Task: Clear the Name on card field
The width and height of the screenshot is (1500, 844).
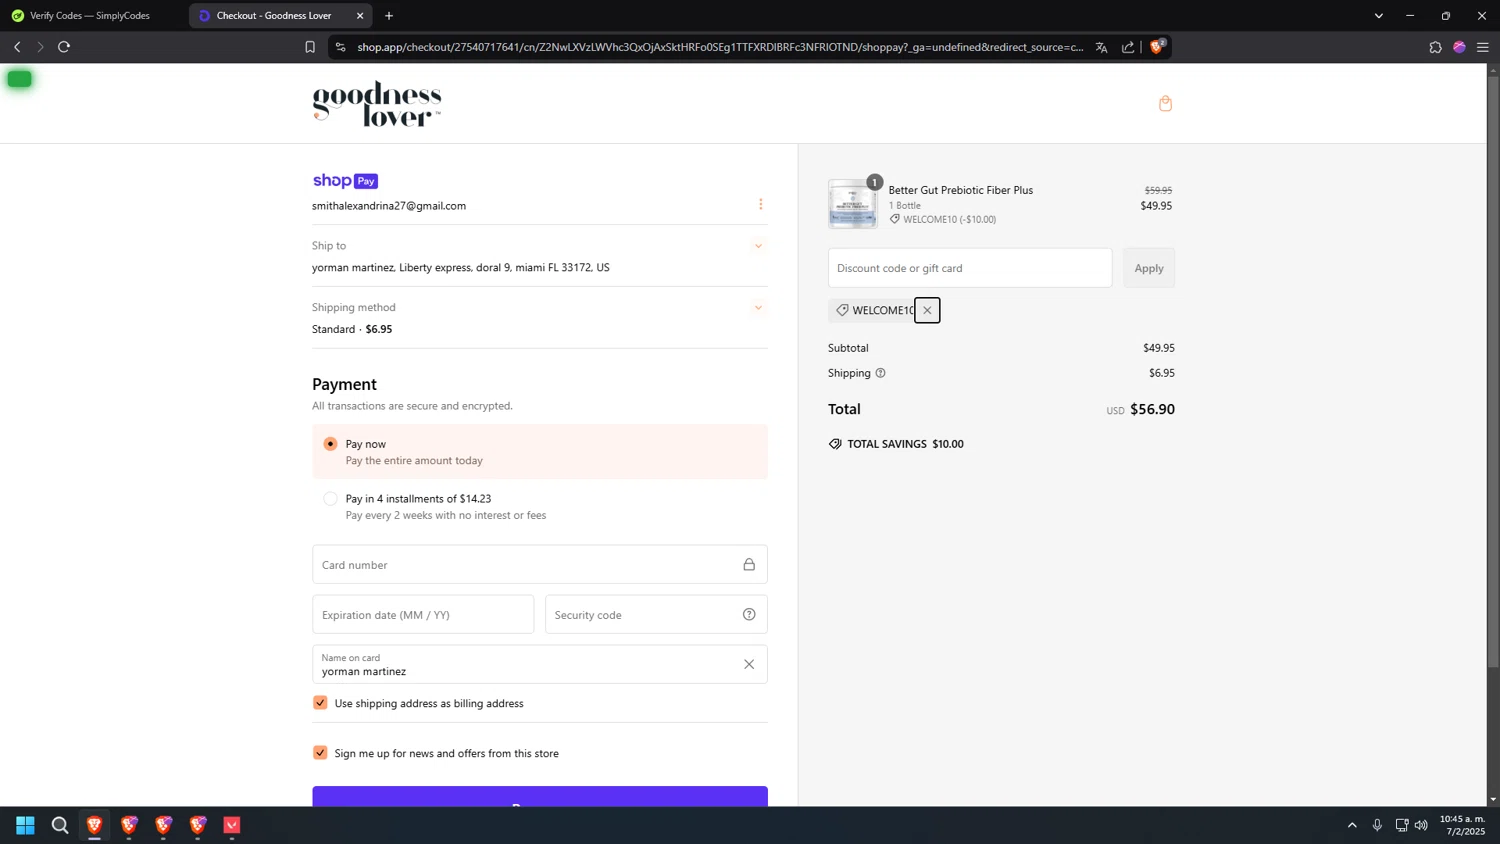Action: point(749,664)
